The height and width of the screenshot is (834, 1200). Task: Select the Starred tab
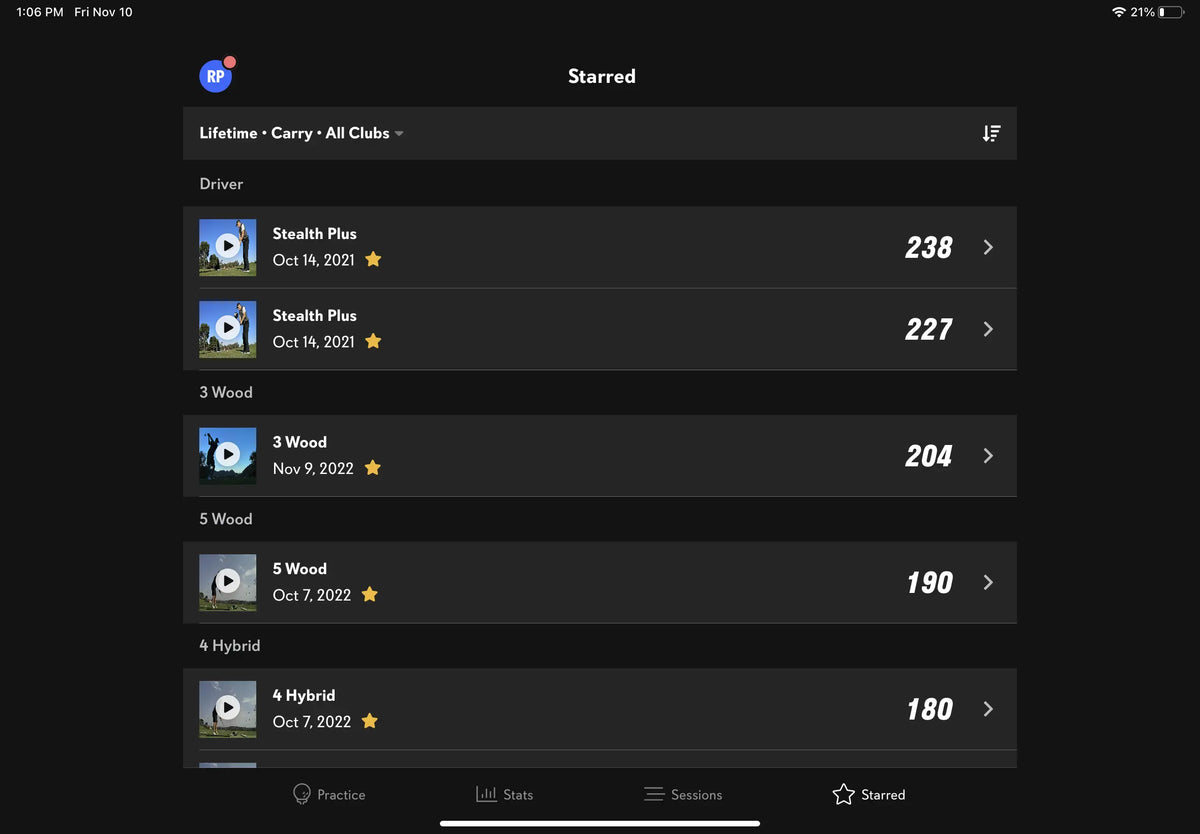868,794
